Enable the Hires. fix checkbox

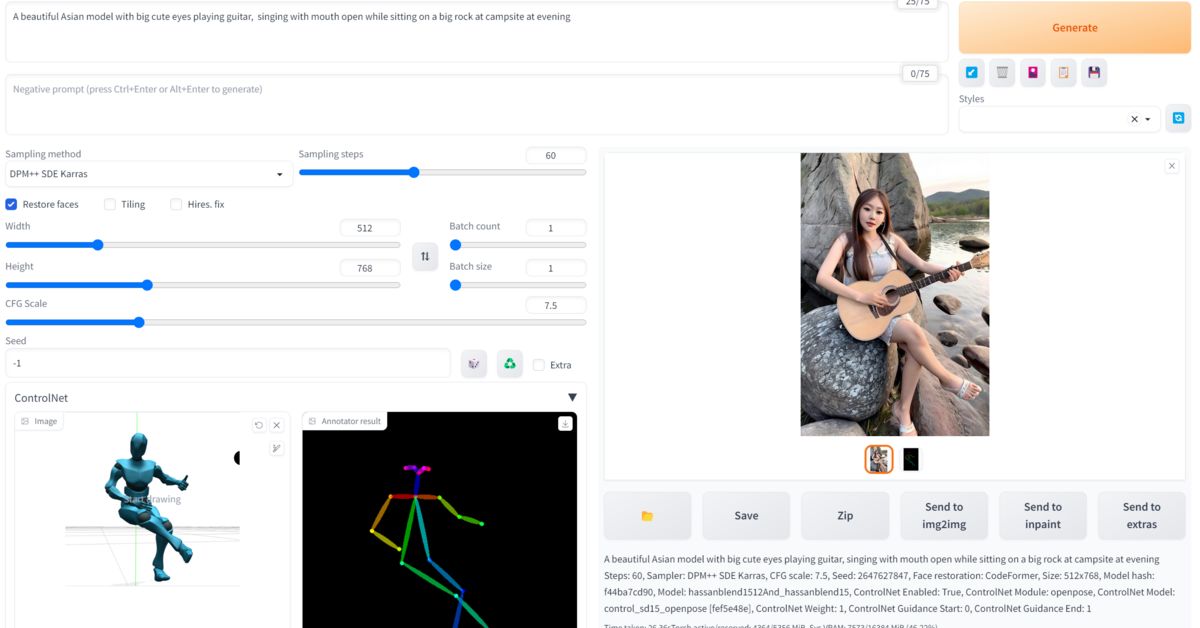(176, 204)
